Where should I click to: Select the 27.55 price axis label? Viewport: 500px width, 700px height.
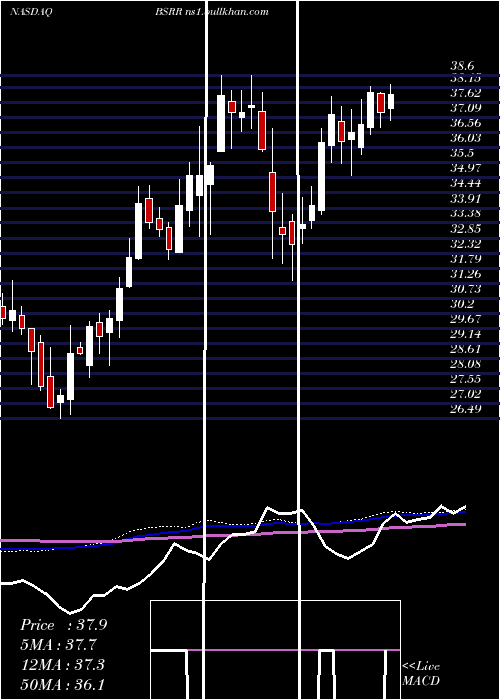point(466,379)
